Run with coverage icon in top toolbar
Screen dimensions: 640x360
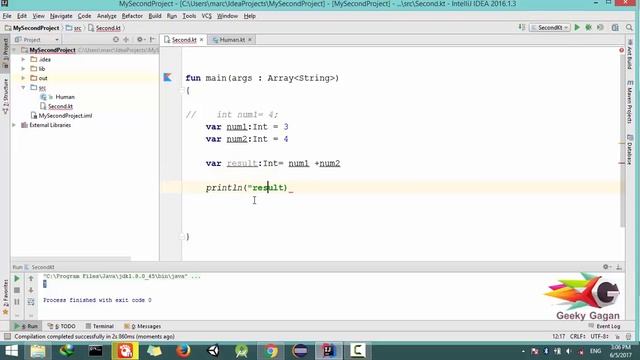[600, 27]
